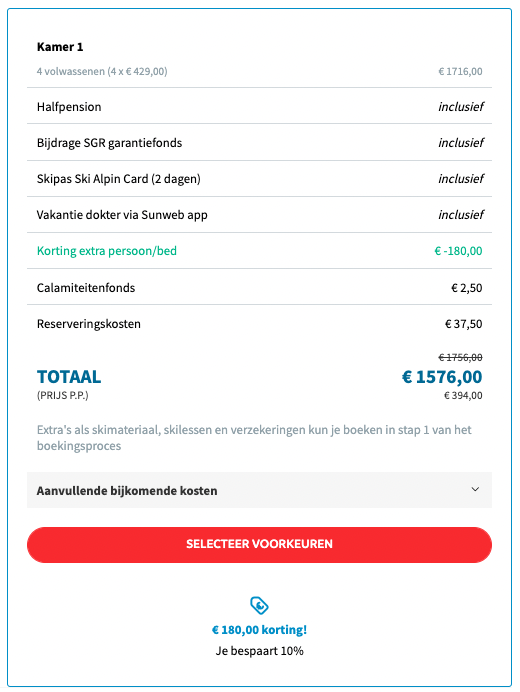Click the green Korting extra persoon/bed label

pos(106,251)
